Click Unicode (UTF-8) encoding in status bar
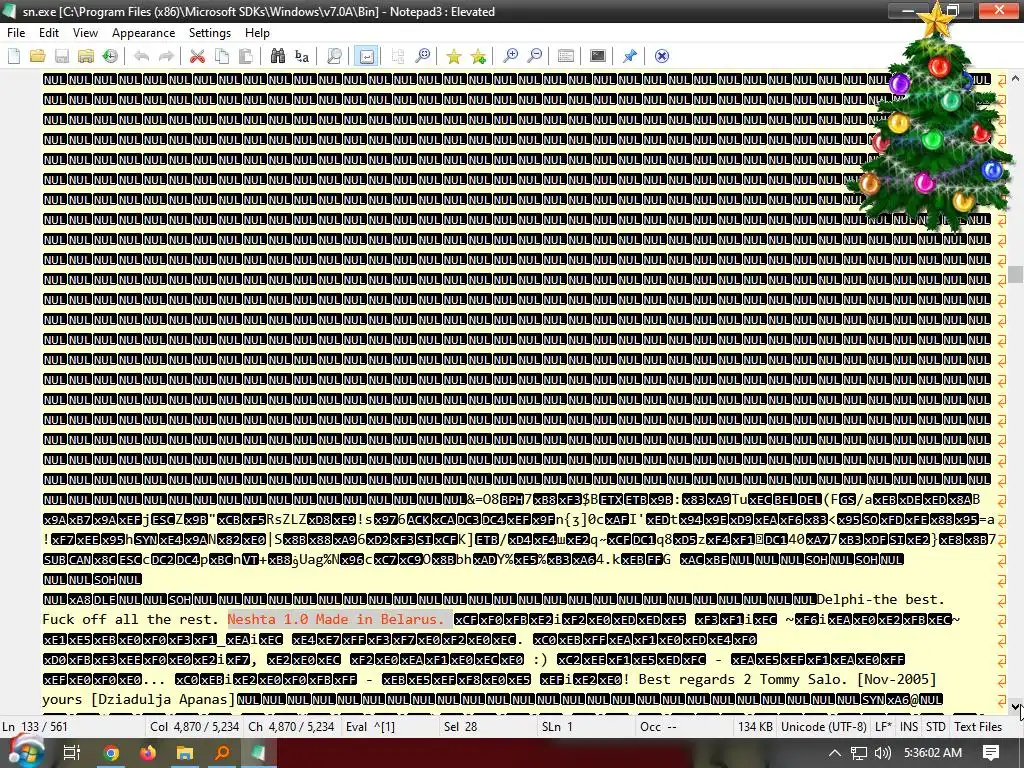 point(824,727)
